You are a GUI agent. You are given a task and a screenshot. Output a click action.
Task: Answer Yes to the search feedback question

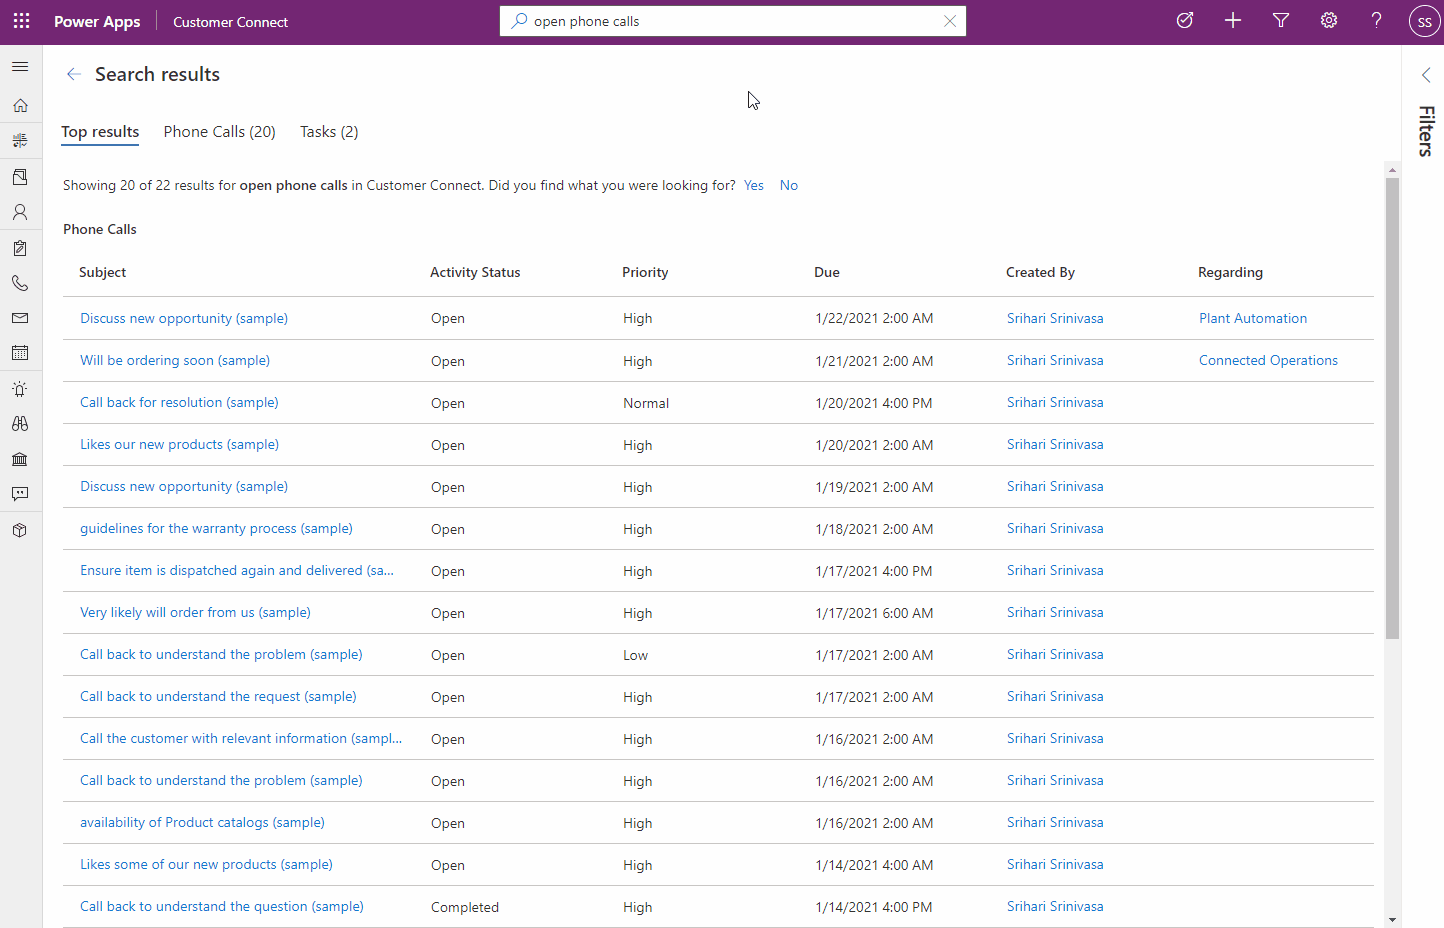click(x=753, y=185)
